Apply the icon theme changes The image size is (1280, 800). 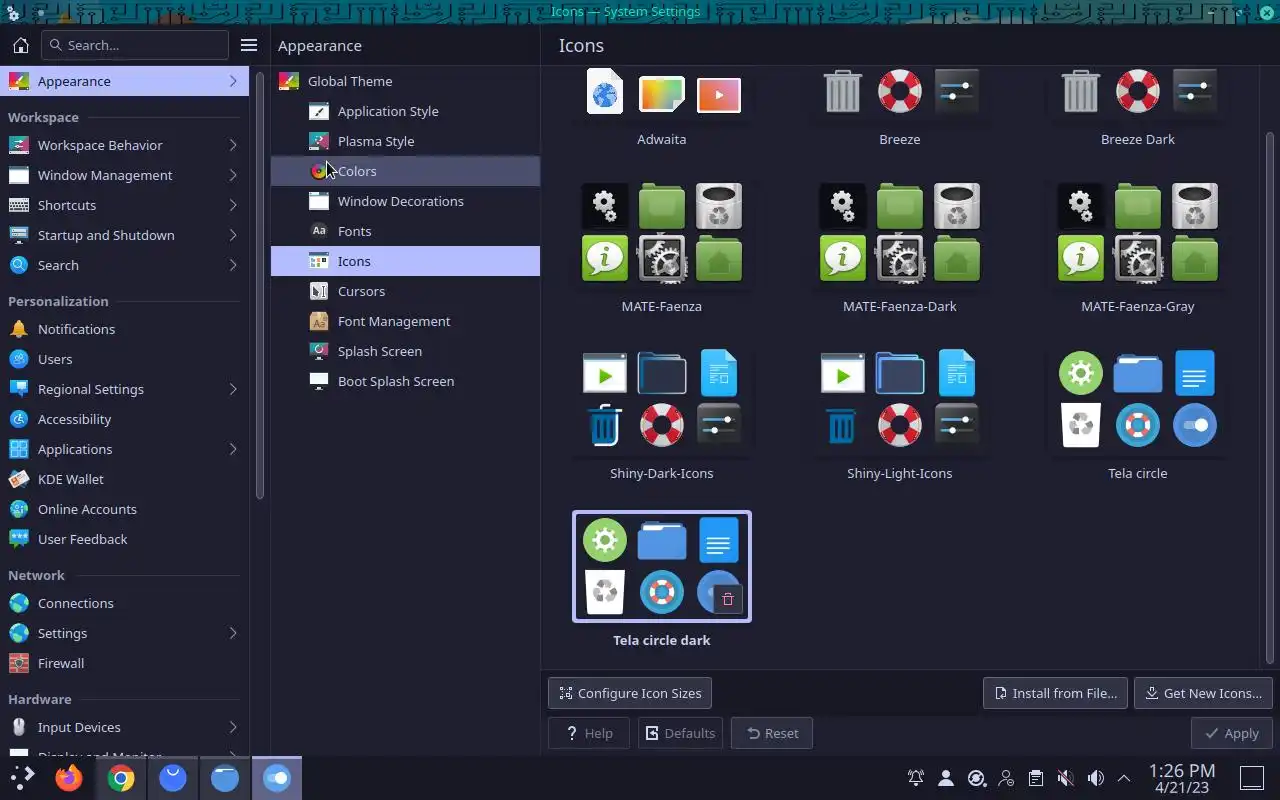click(1232, 733)
